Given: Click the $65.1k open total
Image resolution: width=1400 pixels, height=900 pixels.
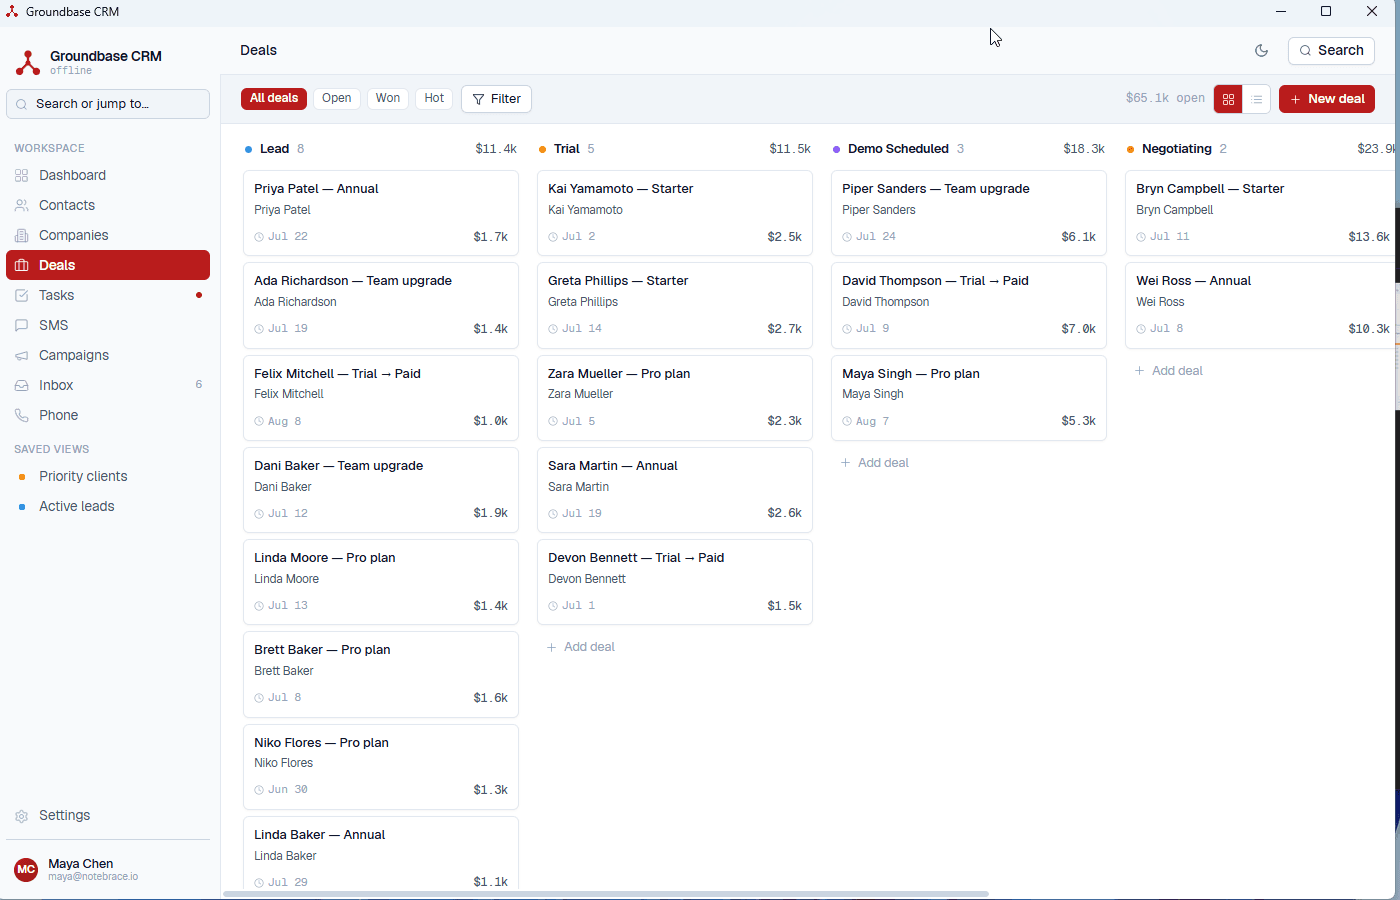Looking at the screenshot, I should 1165,98.
